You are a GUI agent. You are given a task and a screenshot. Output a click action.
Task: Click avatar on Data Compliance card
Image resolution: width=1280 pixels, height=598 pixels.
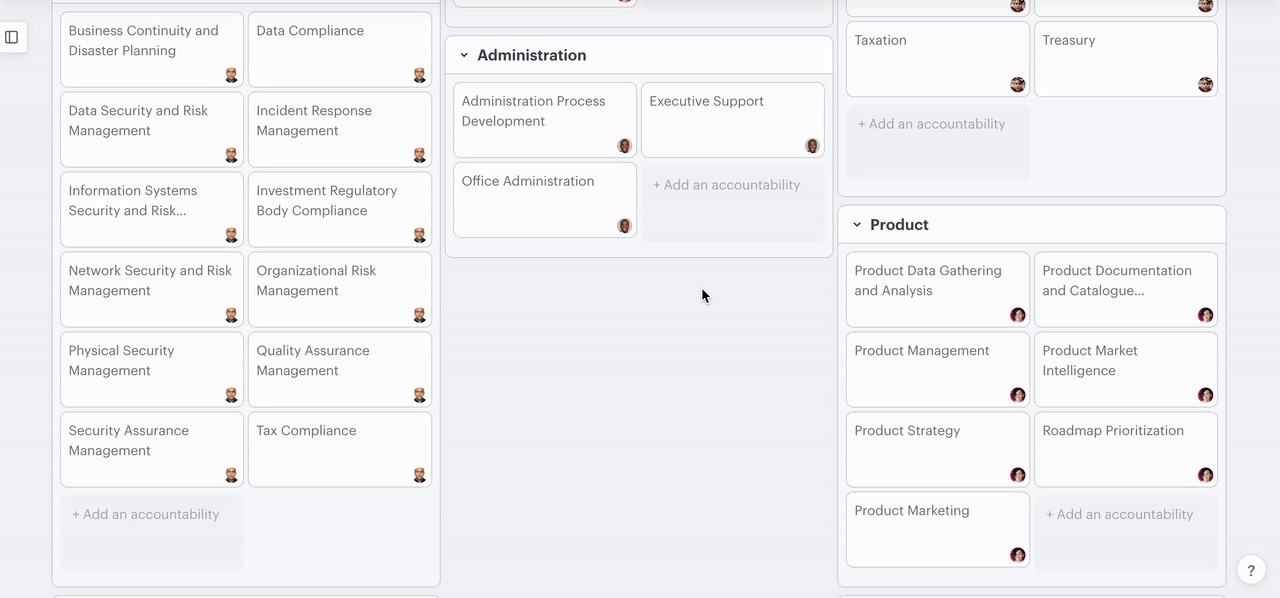(x=420, y=75)
